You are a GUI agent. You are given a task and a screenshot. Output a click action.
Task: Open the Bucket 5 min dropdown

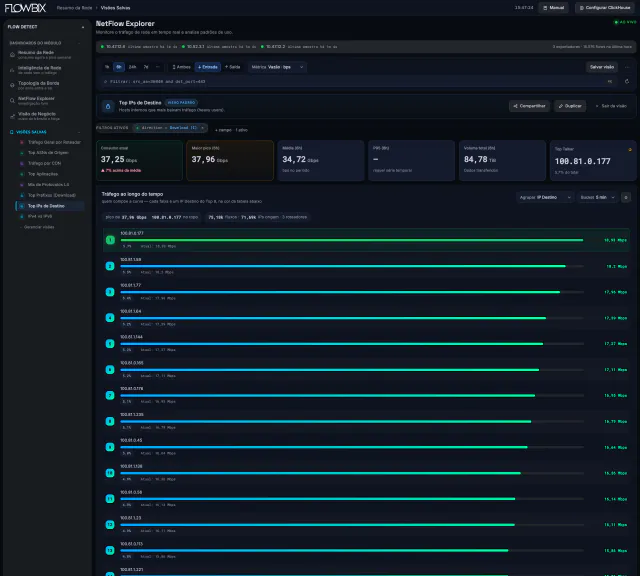coord(598,198)
